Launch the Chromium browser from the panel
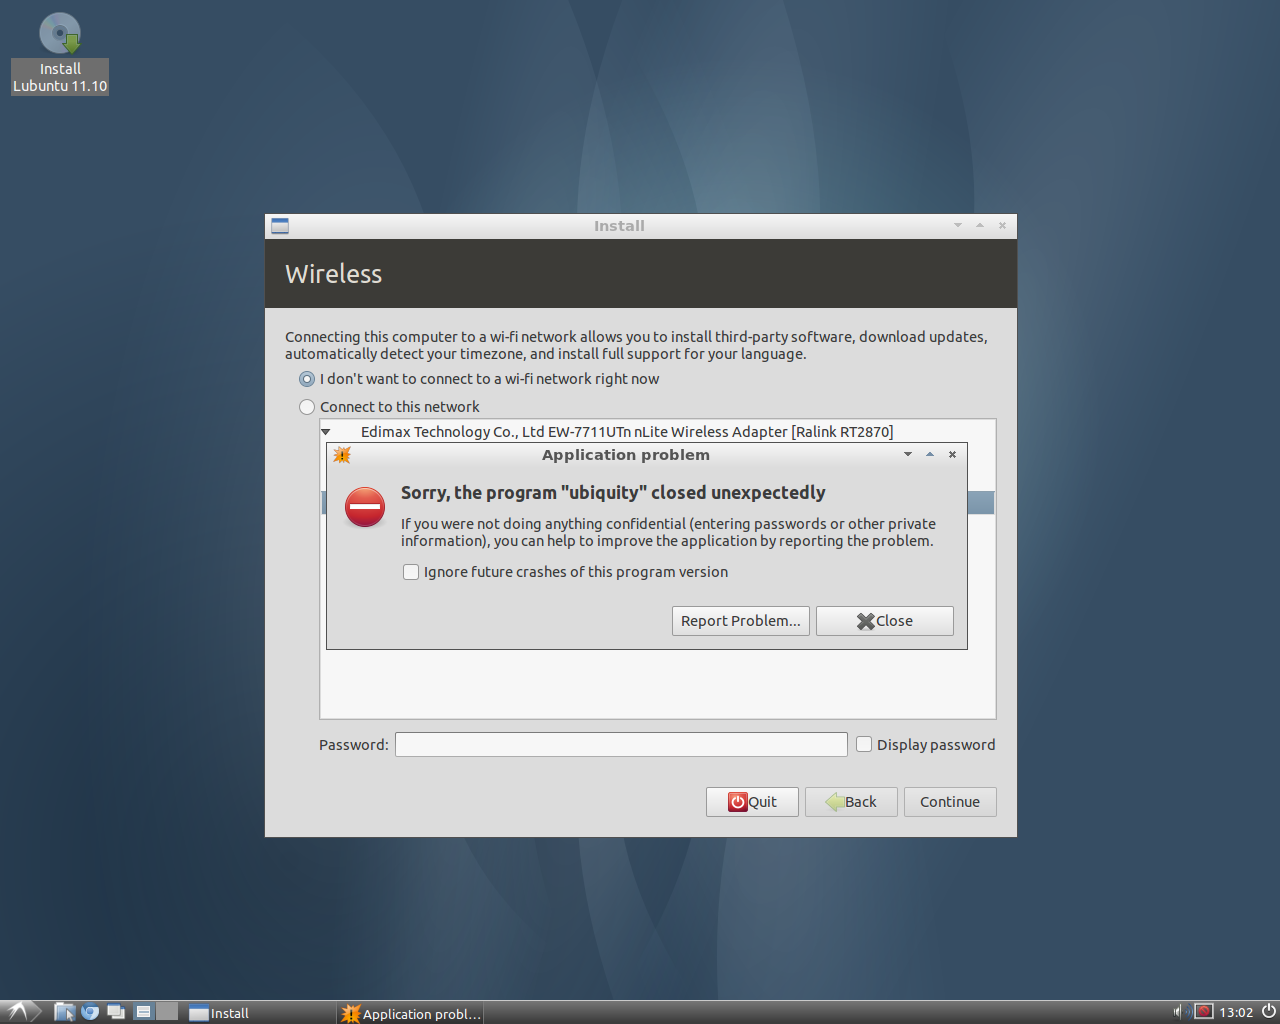 (90, 1012)
